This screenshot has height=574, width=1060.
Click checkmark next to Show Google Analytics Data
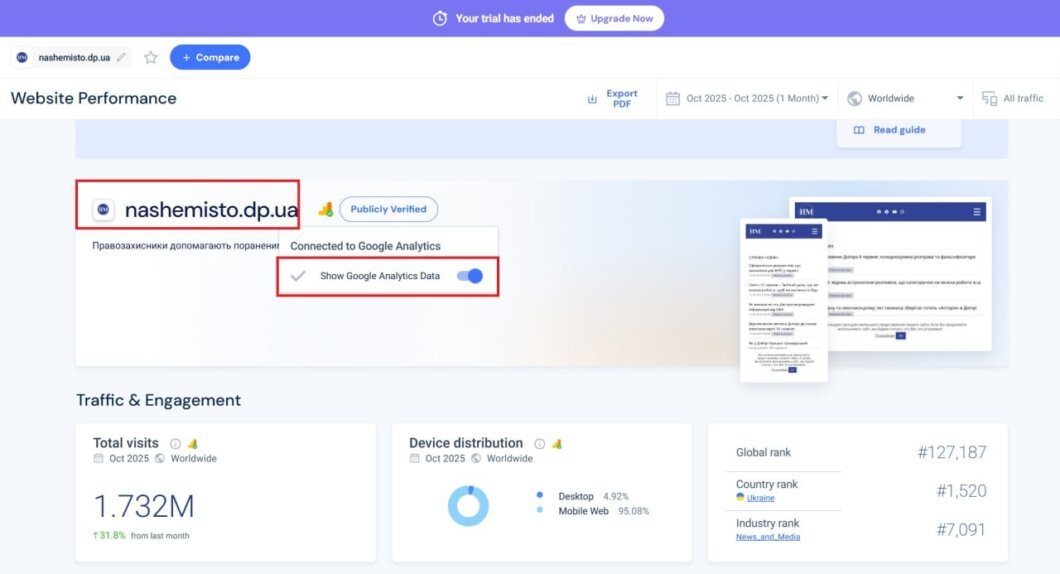click(297, 276)
